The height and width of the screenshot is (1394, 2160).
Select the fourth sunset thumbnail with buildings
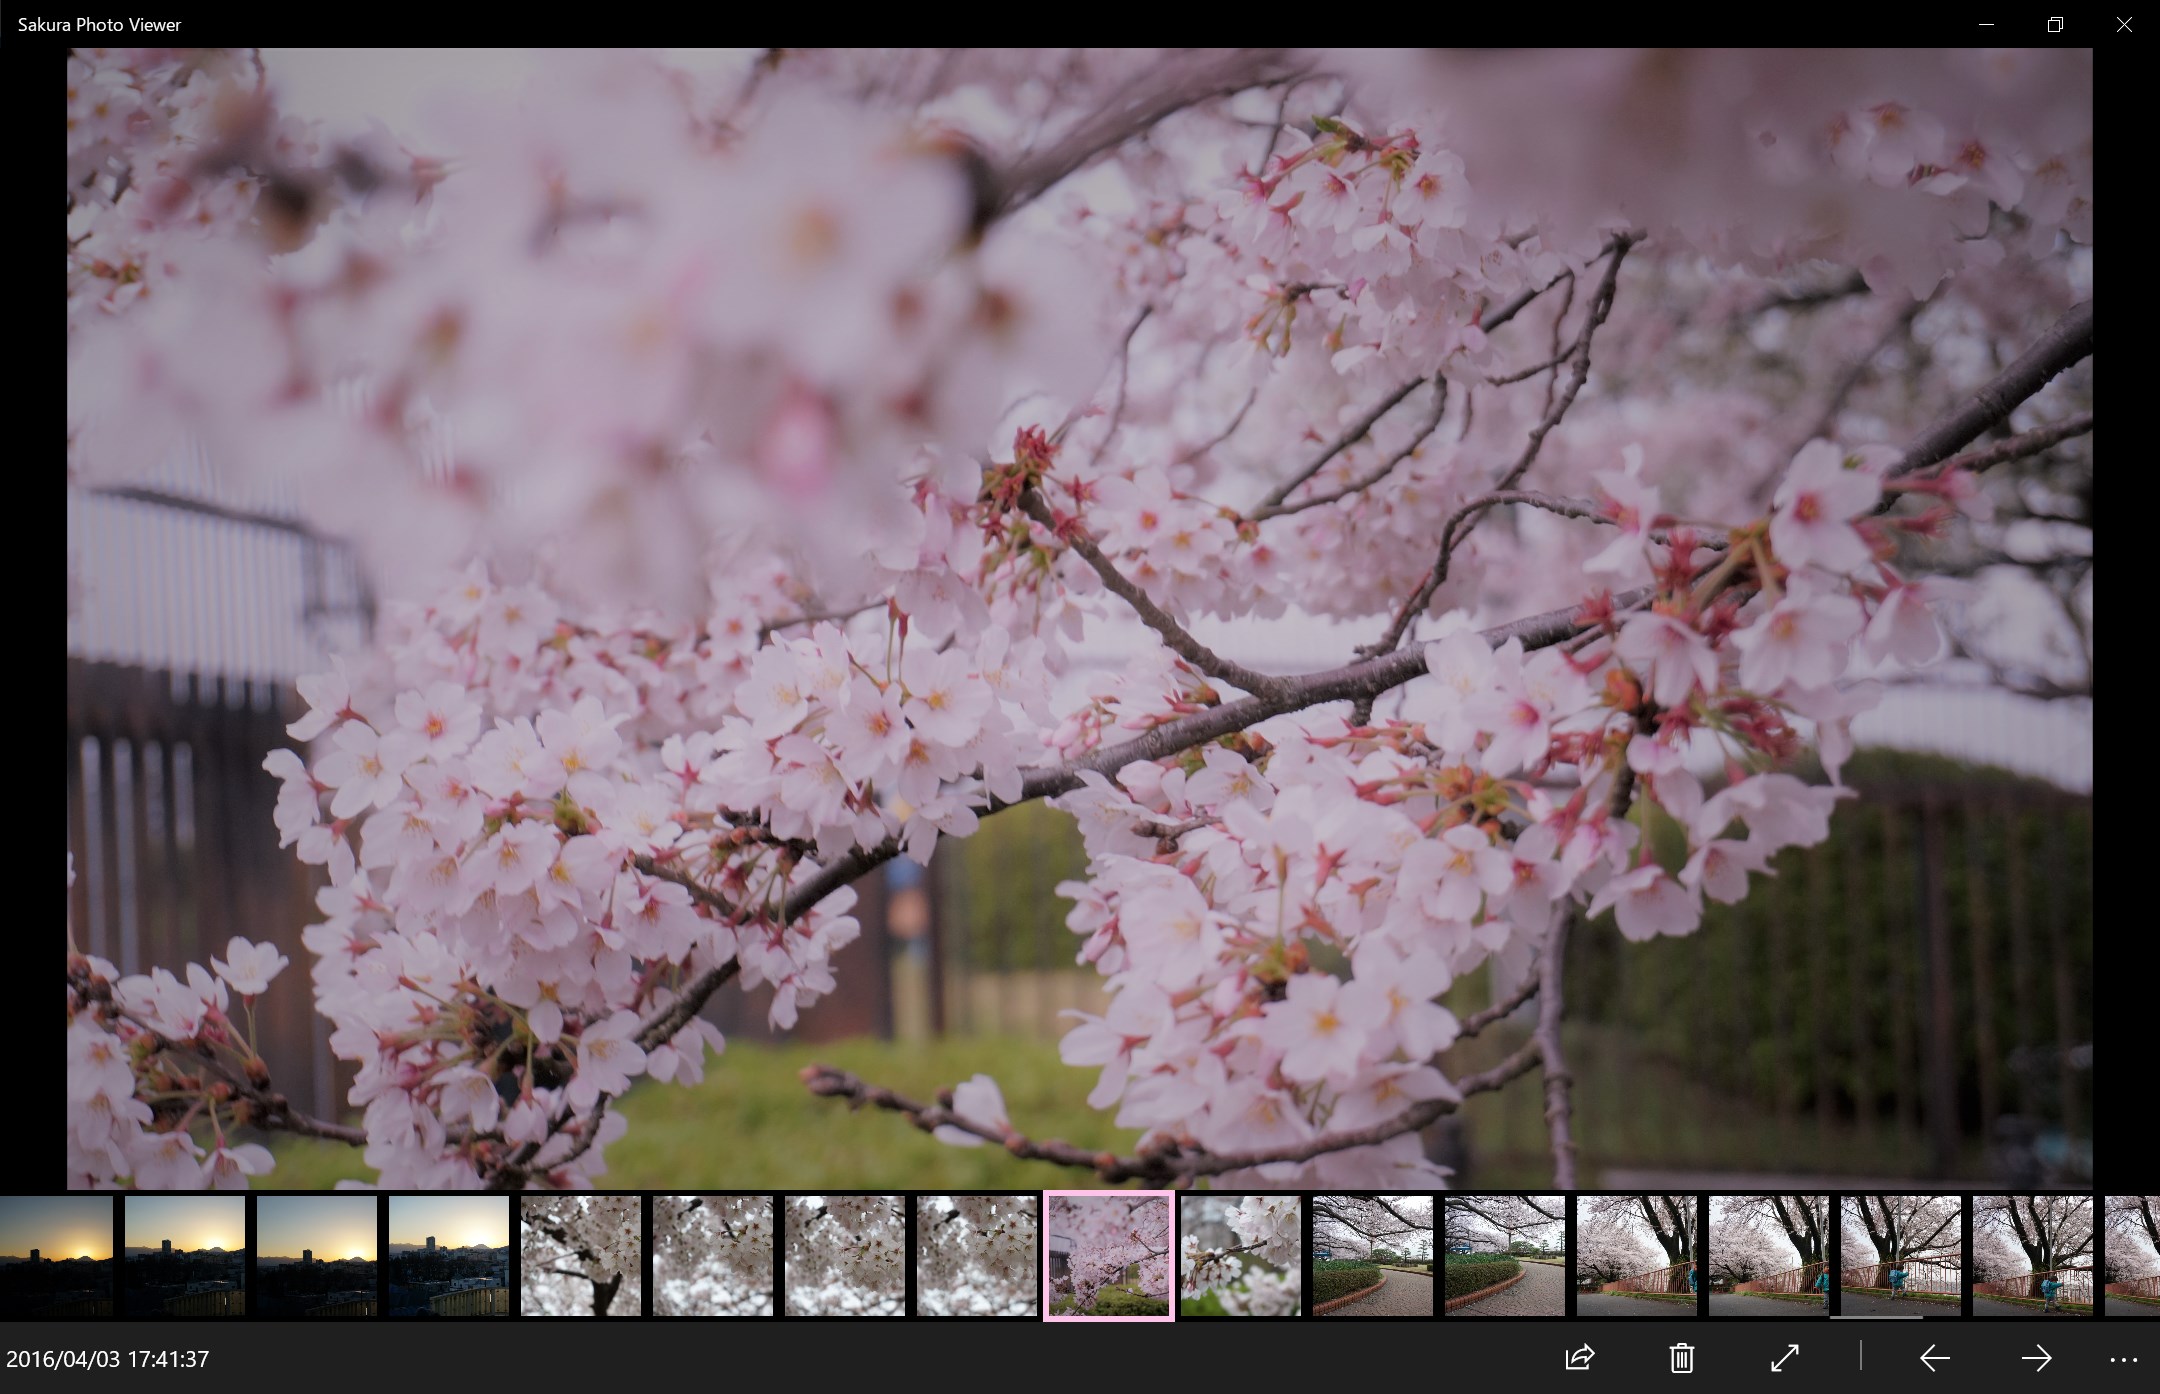[449, 1255]
